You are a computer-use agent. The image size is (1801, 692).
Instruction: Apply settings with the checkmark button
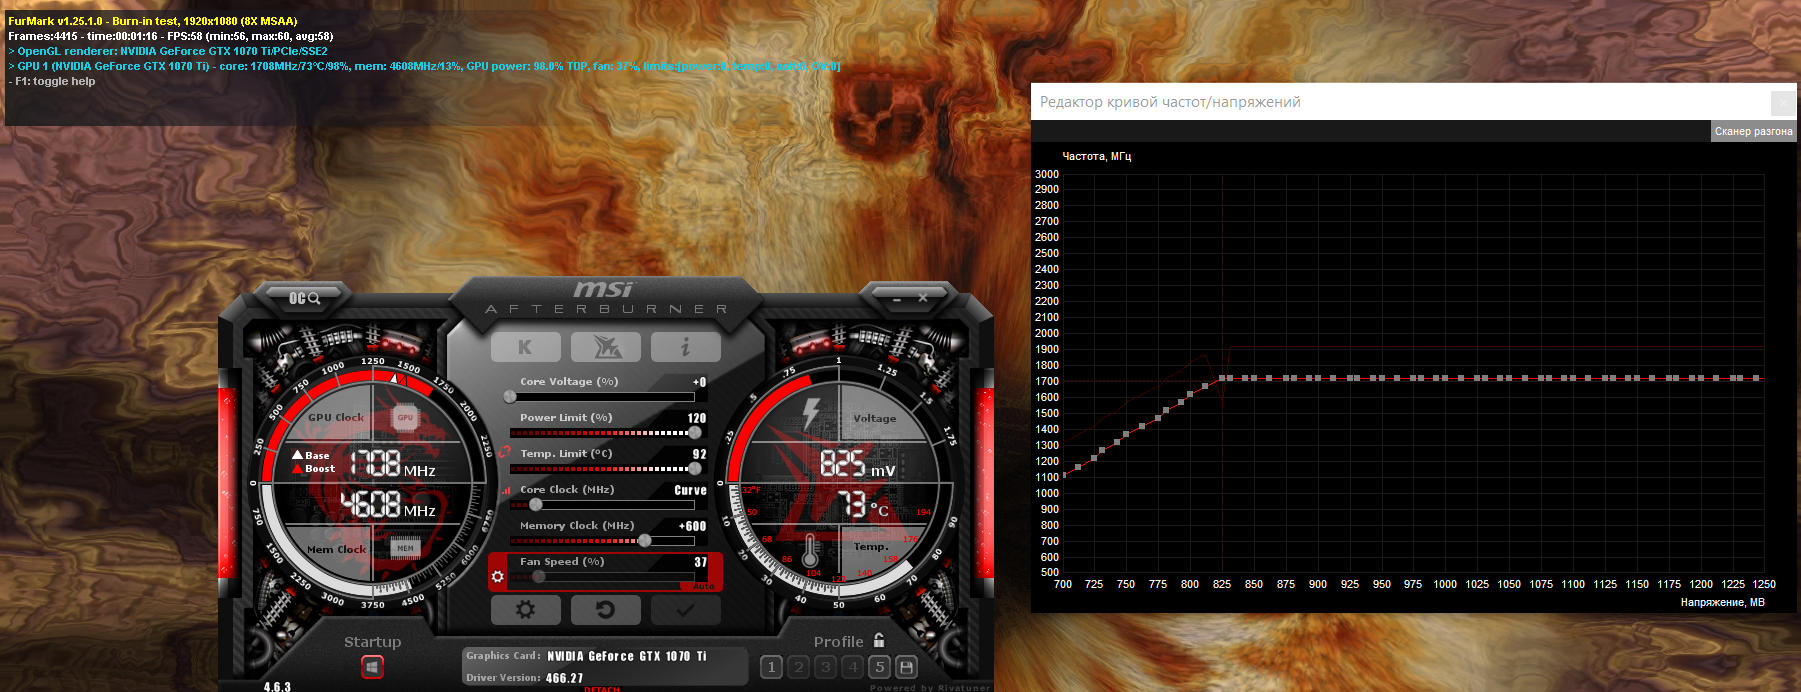click(685, 609)
